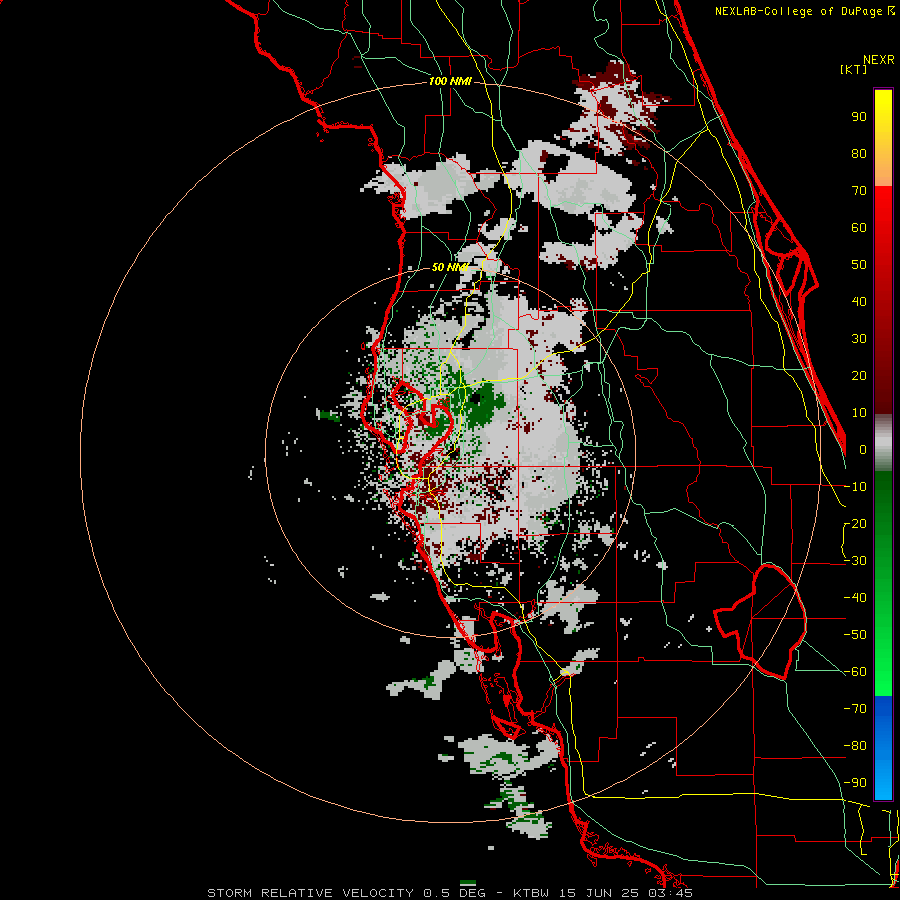Click the -20 value on the velocity scale

point(855,524)
